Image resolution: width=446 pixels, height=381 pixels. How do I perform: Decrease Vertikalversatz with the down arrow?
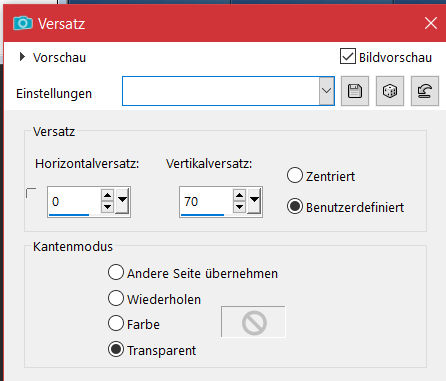pos(239,207)
